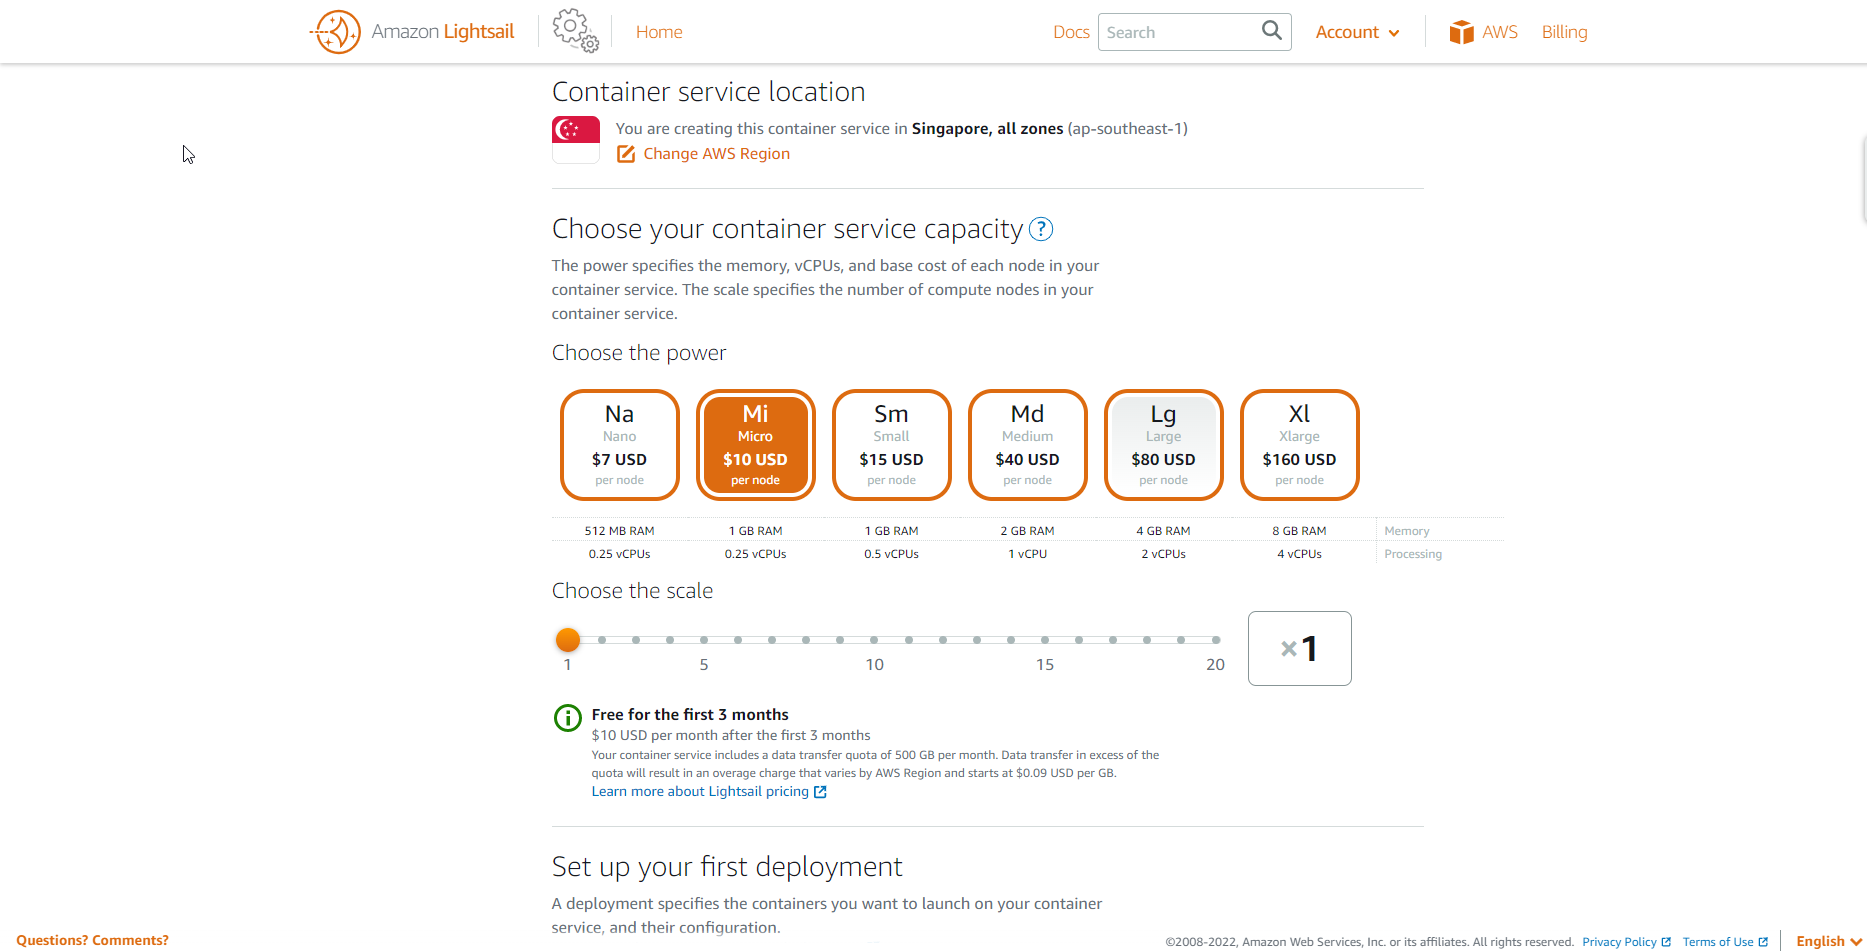This screenshot has width=1867, height=951.
Task: Open the Docs link in header
Action: pos(1071,32)
